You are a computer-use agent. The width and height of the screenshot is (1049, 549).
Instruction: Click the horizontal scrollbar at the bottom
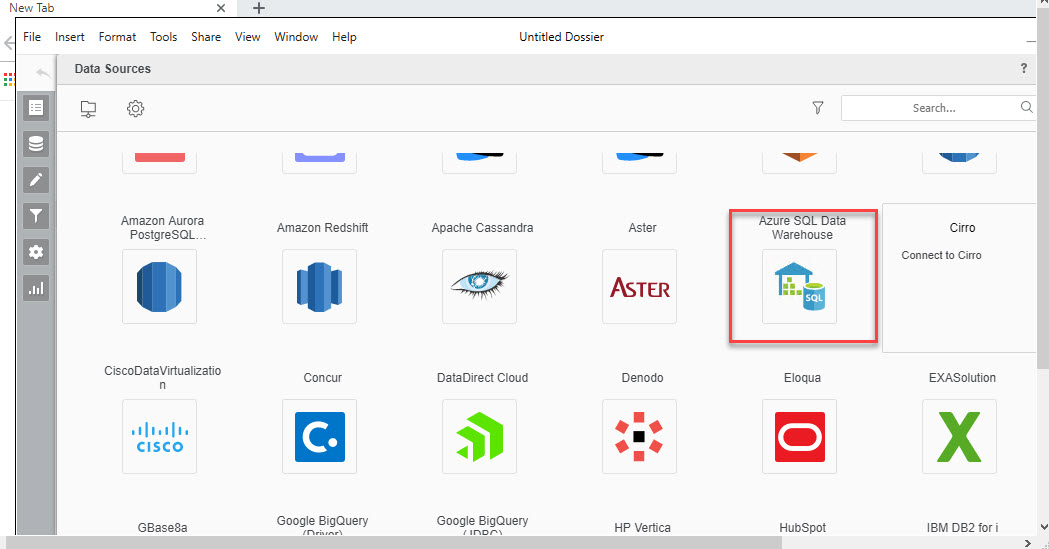click(x=393, y=542)
